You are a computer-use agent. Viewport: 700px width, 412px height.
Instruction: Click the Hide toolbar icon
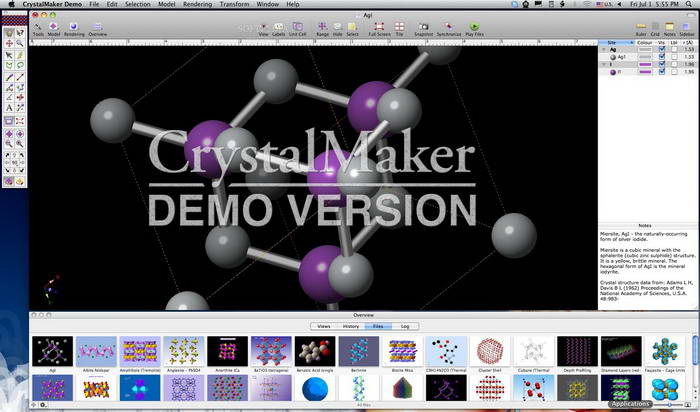coord(338,29)
